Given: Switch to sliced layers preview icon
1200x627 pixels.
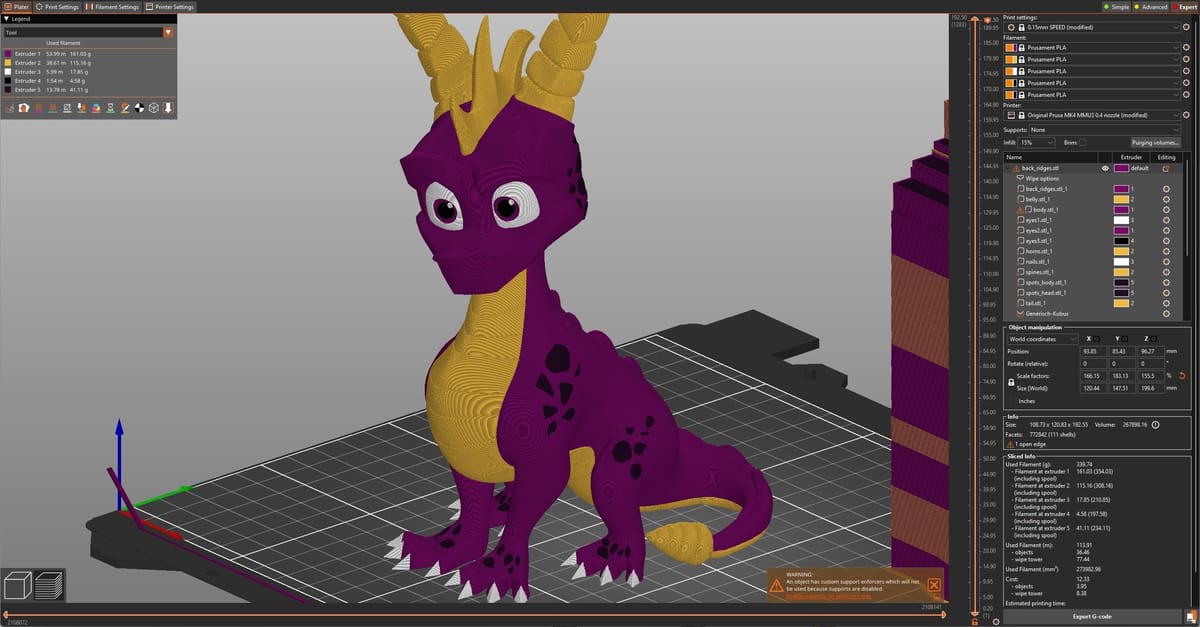Looking at the screenshot, I should 49,584.
